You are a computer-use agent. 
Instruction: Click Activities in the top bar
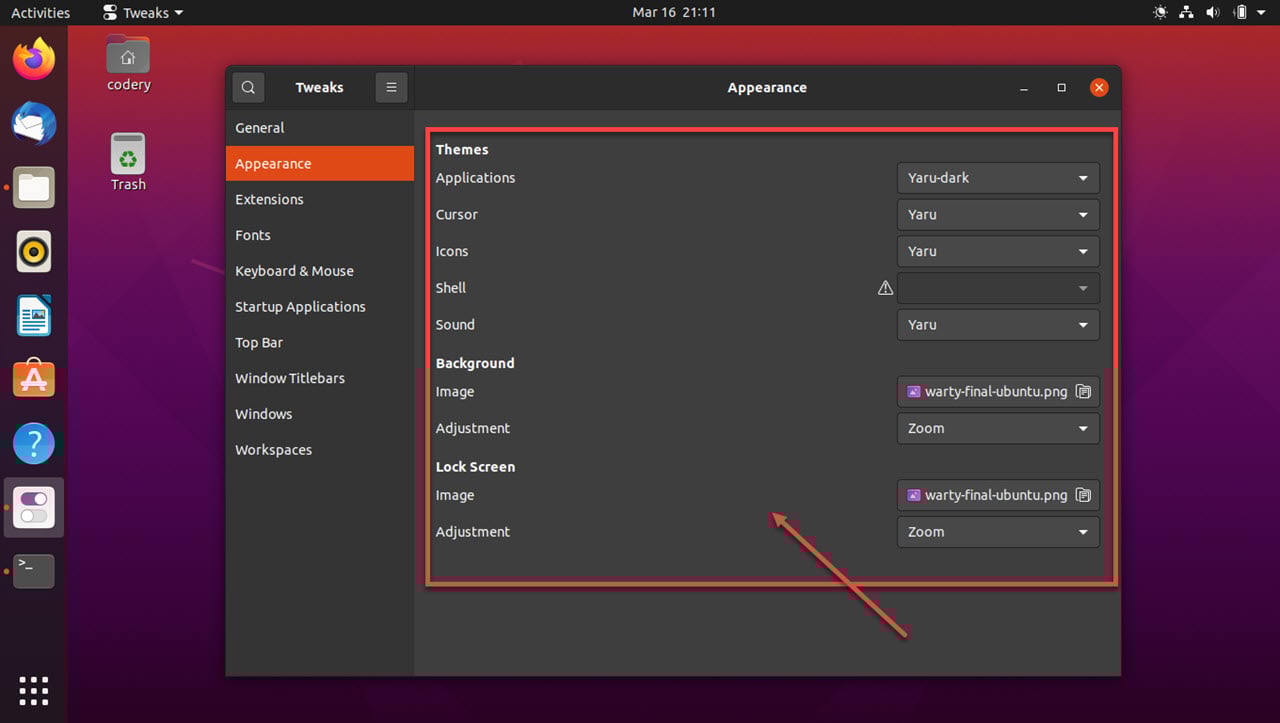click(x=40, y=13)
